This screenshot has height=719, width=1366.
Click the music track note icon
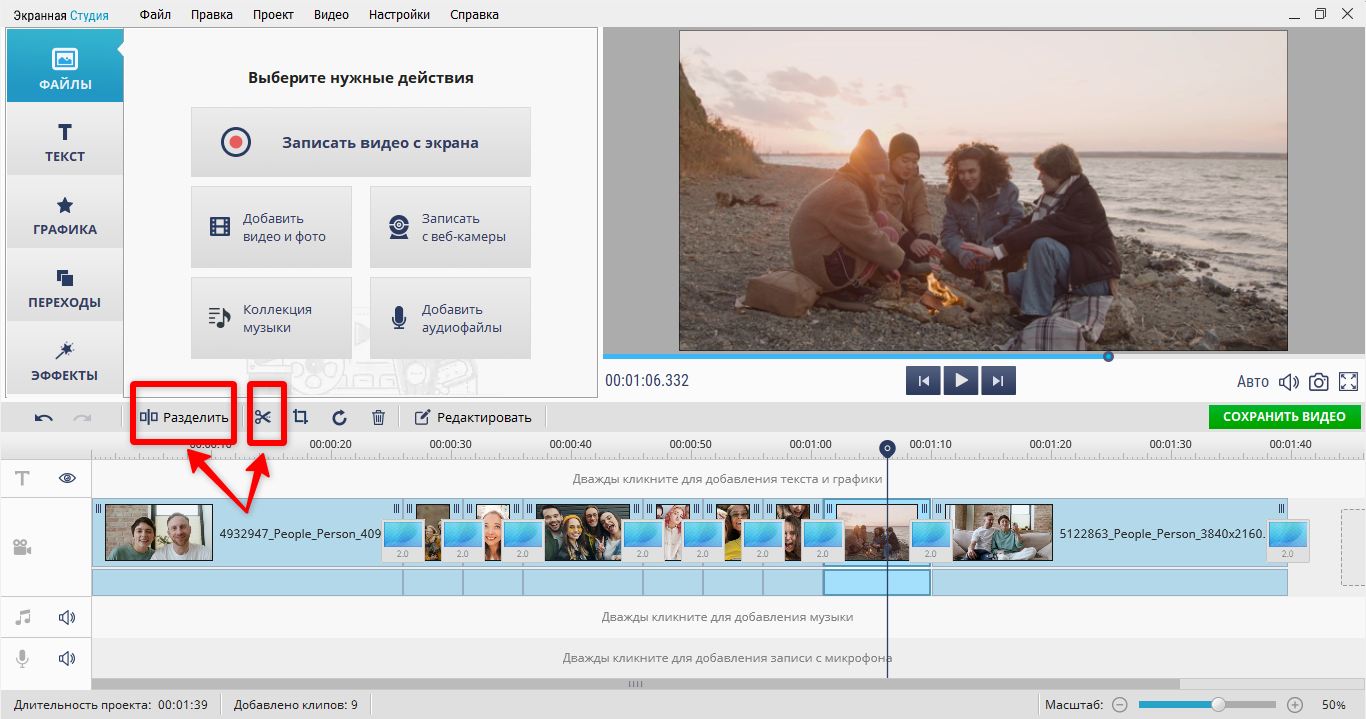23,617
